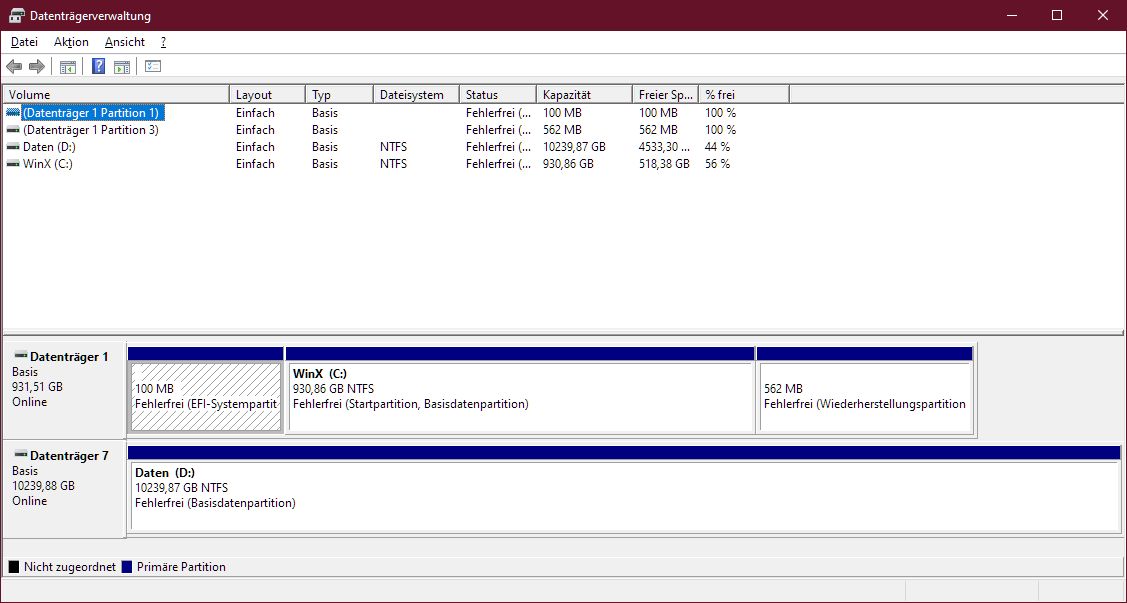Click the 518,38 GB free space cell

(x=664, y=165)
